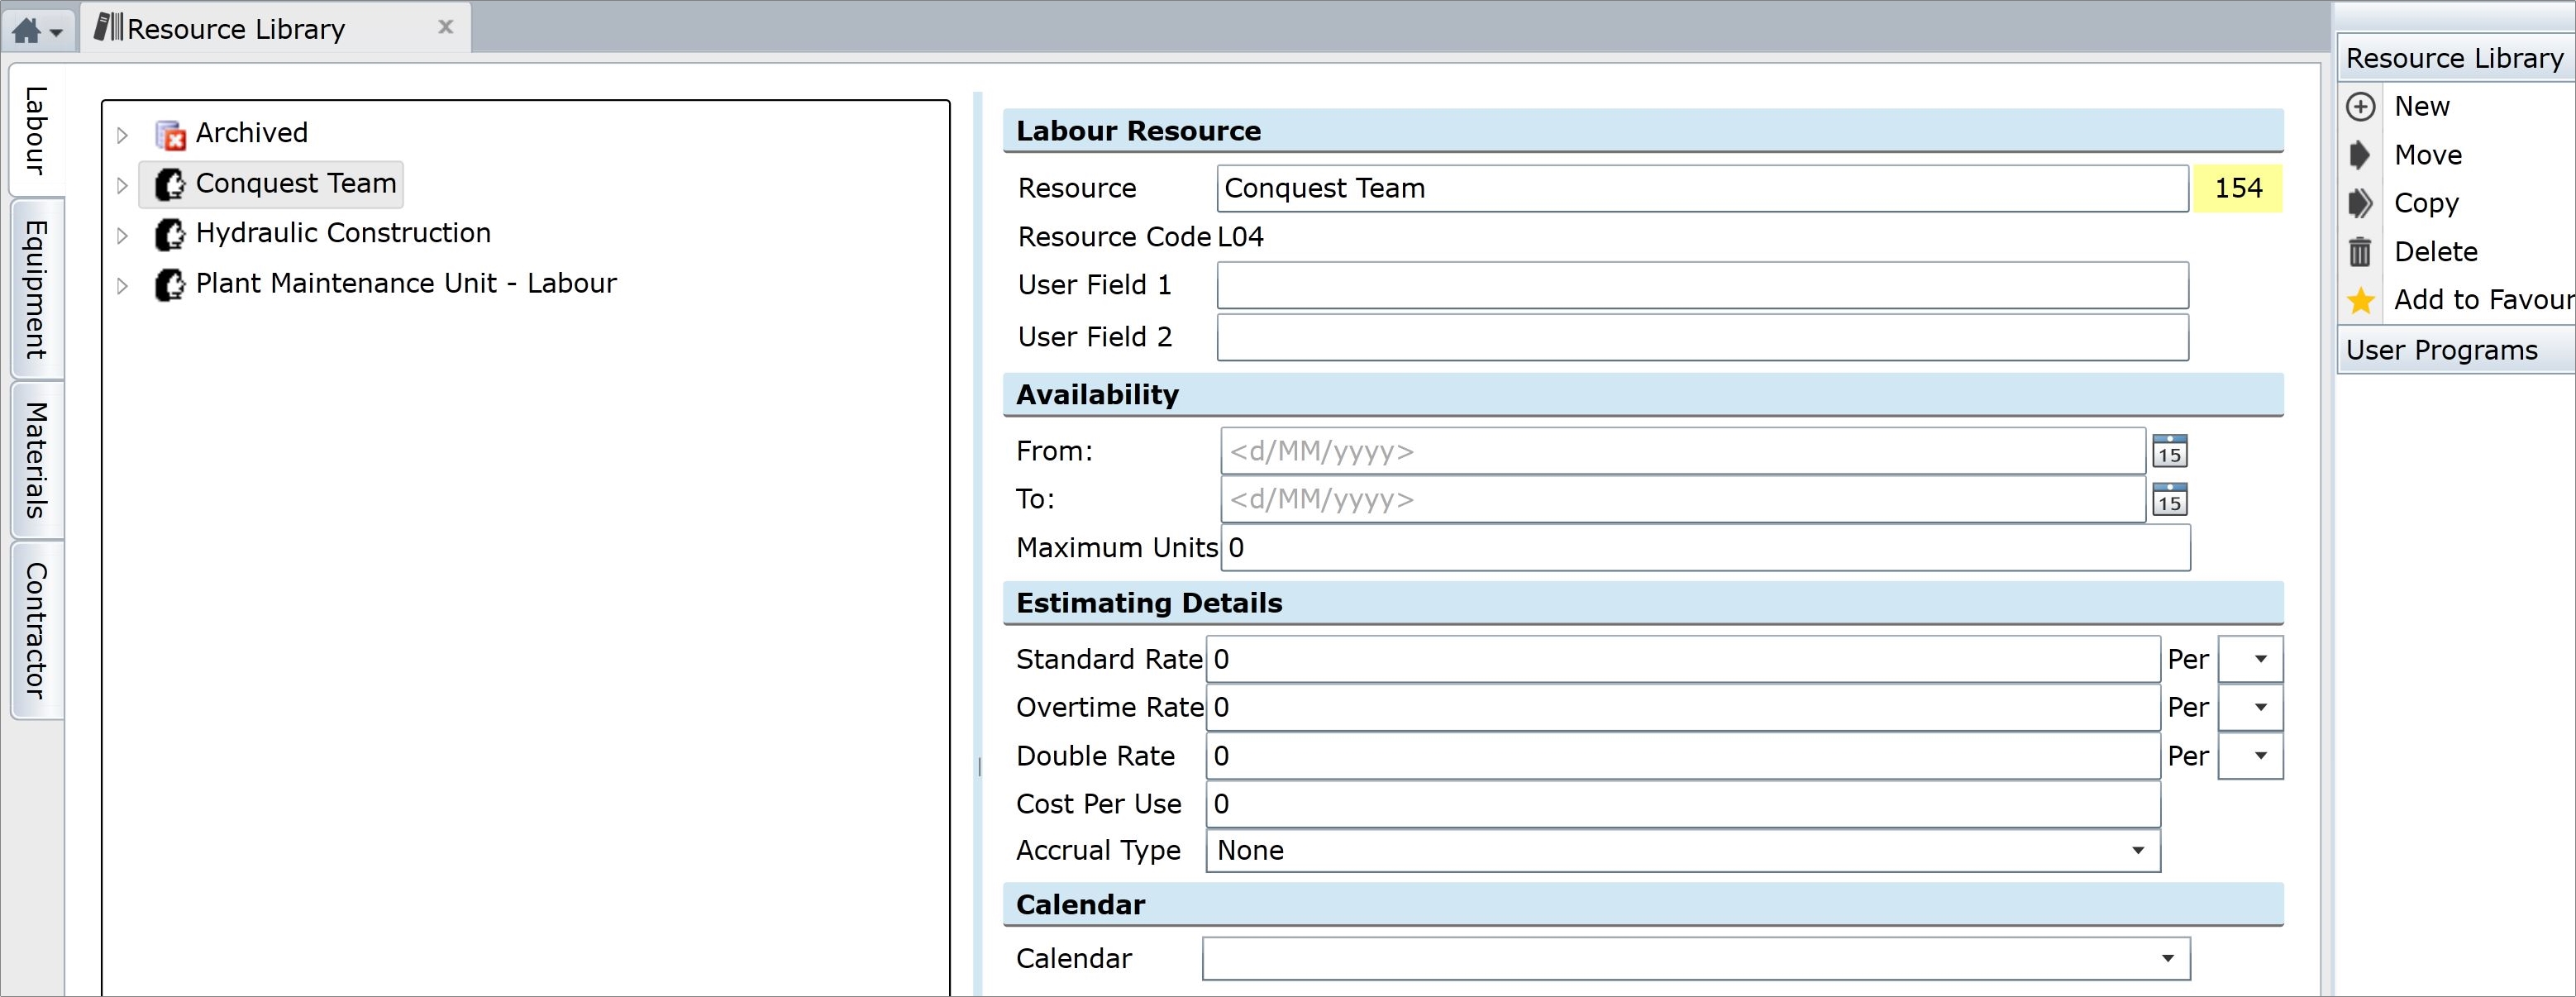Click the Labour Resource section header
2576x997 pixels.
point(1643,131)
